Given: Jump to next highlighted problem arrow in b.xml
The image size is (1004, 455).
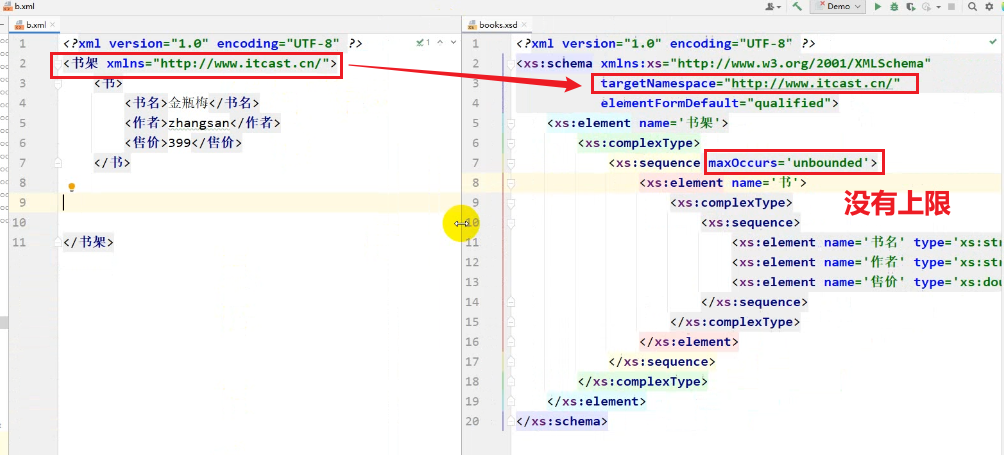Looking at the screenshot, I should click(453, 42).
